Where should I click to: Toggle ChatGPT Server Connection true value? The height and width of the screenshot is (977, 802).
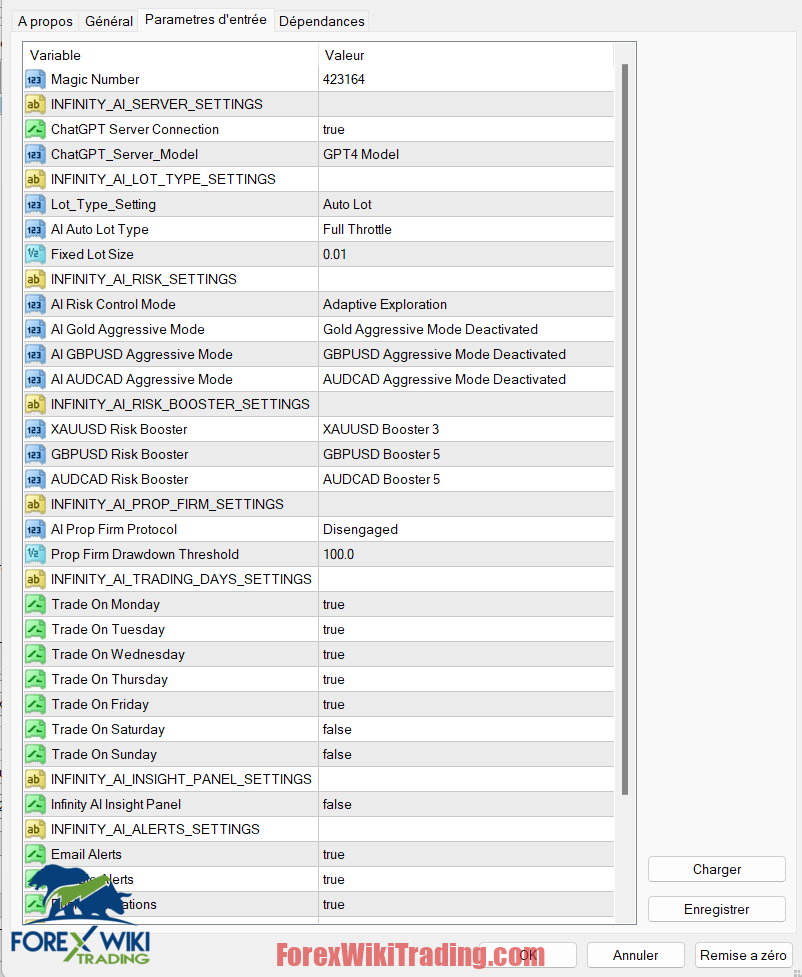coord(466,130)
